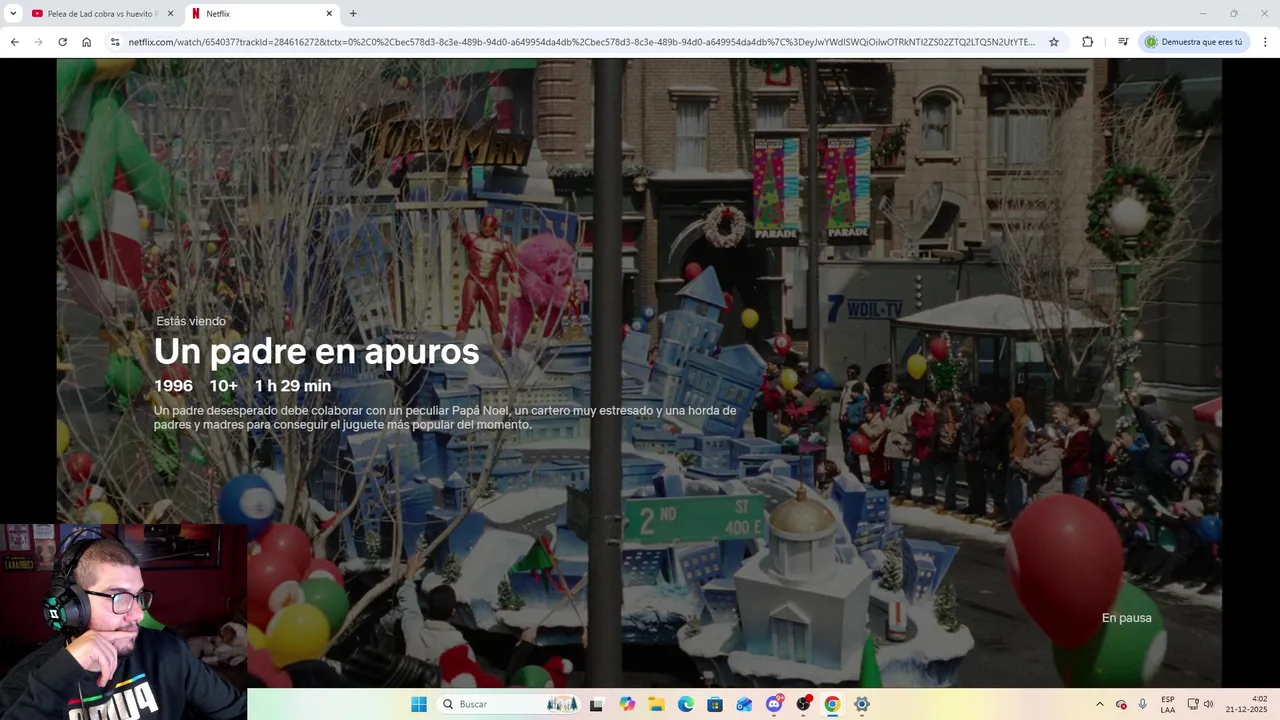Click the microphone tray icon
1280x720 pixels.
(x=1142, y=704)
